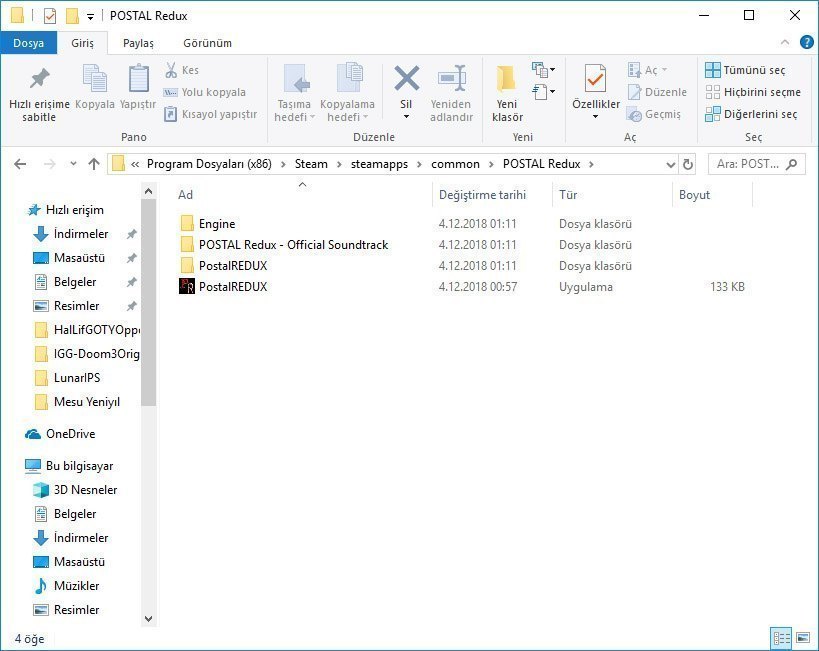Open pinned Masaüstü under Hızlı erişim
The image size is (819, 651).
click(79, 258)
